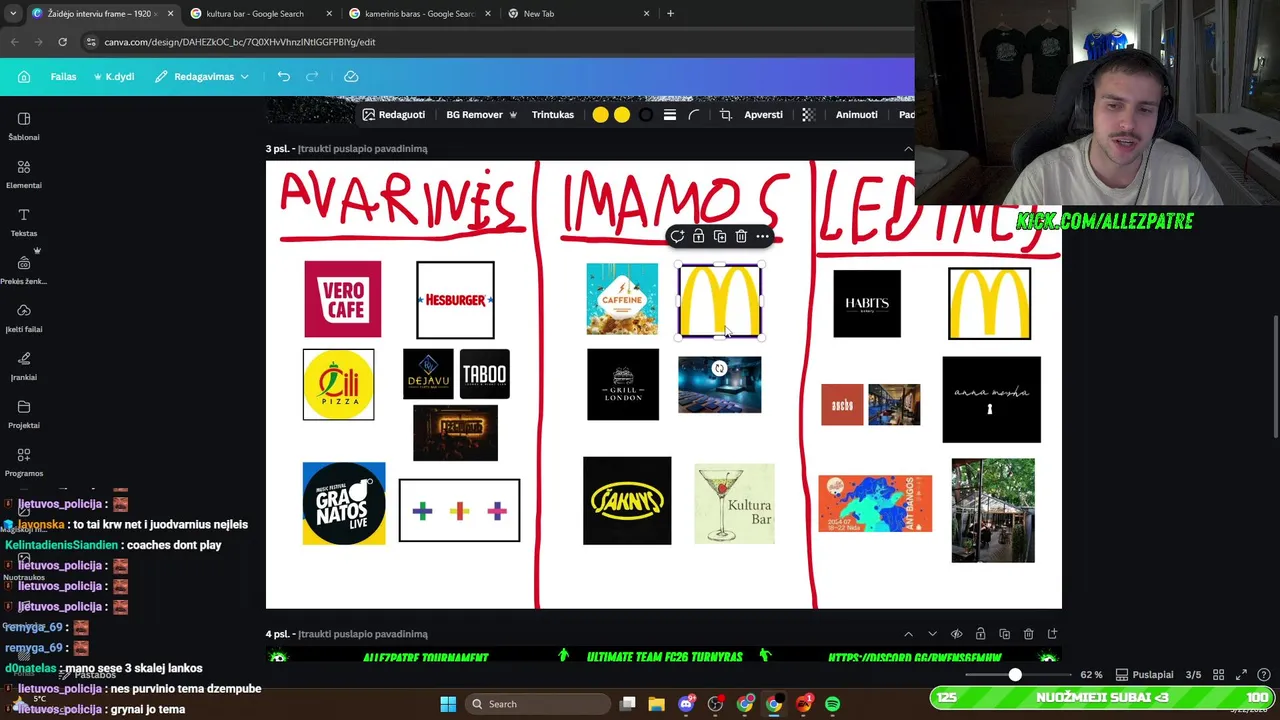Click page 3 title placeholder field
Image resolution: width=1280 pixels, height=720 pixels.
362,149
